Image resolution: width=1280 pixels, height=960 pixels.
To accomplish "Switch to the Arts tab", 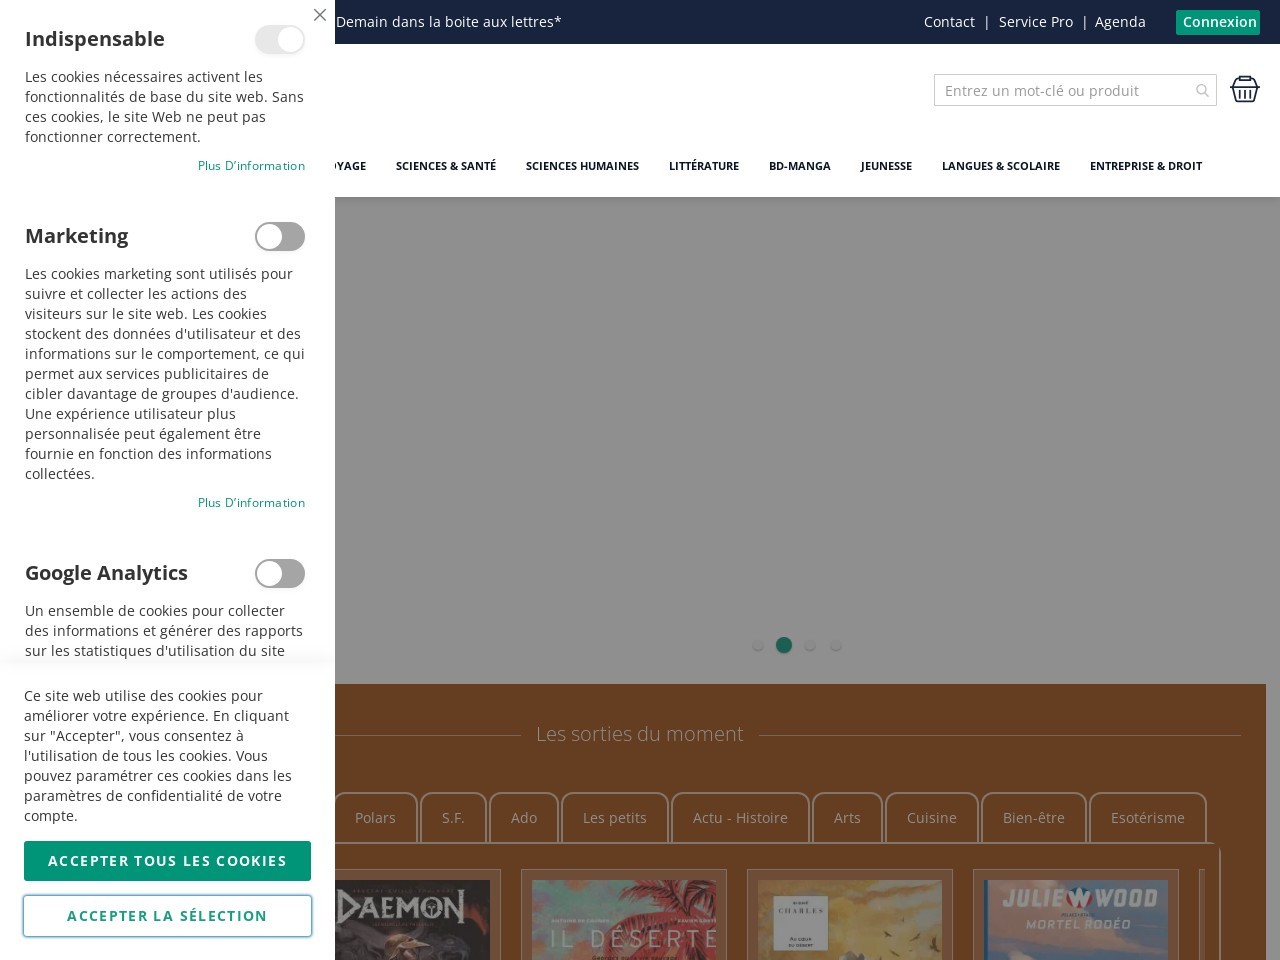I will click(x=847, y=818).
